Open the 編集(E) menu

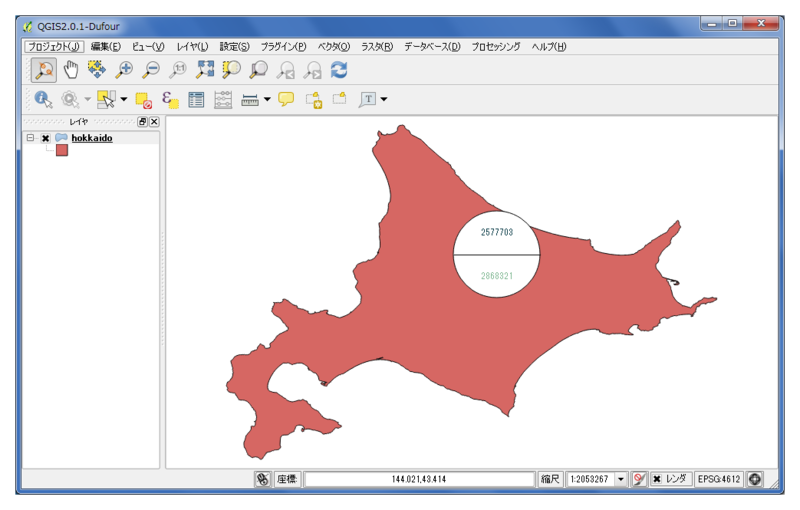[x=106, y=46]
